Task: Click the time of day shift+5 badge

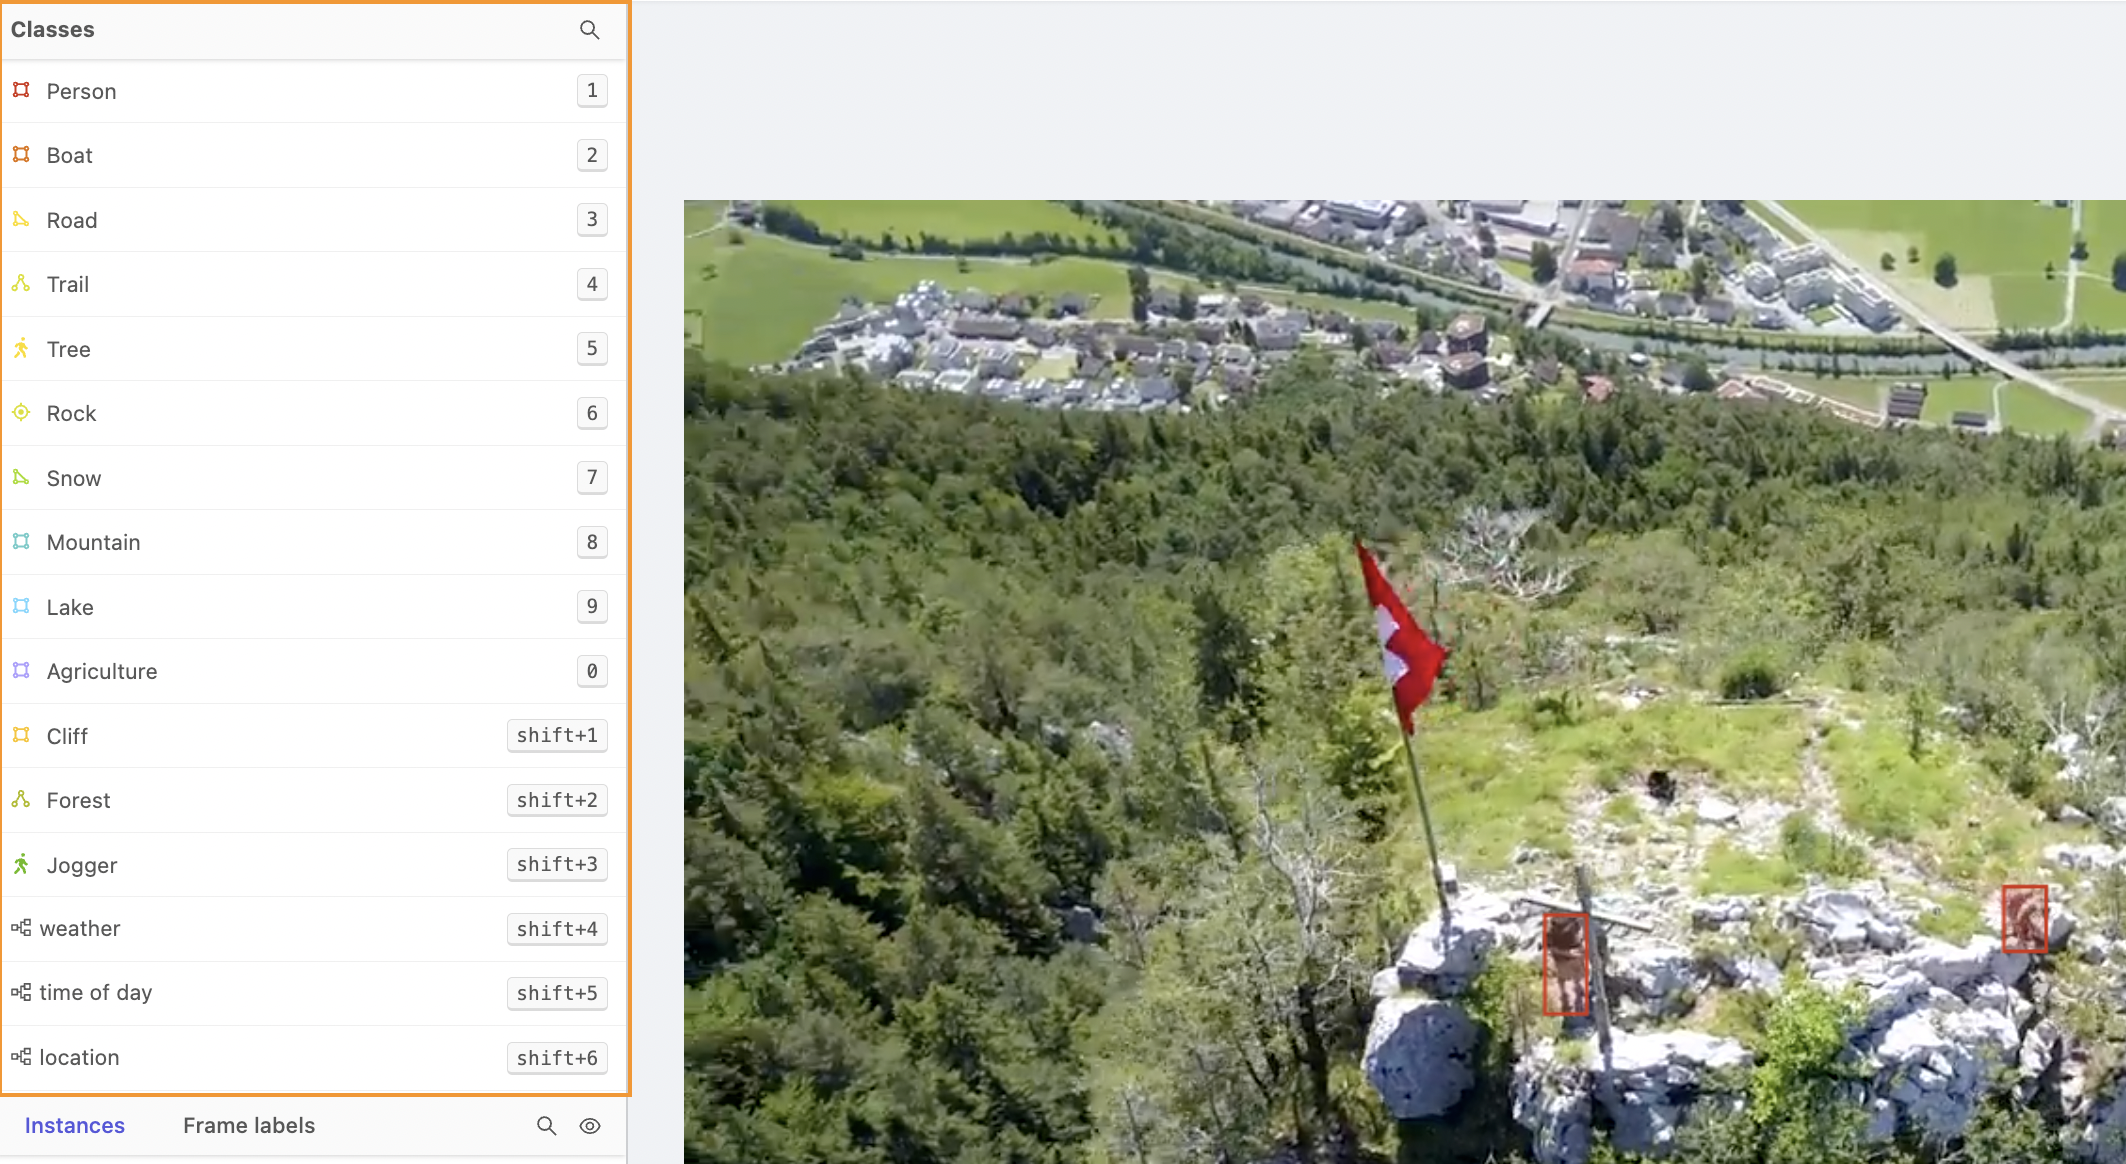Action: tap(557, 993)
